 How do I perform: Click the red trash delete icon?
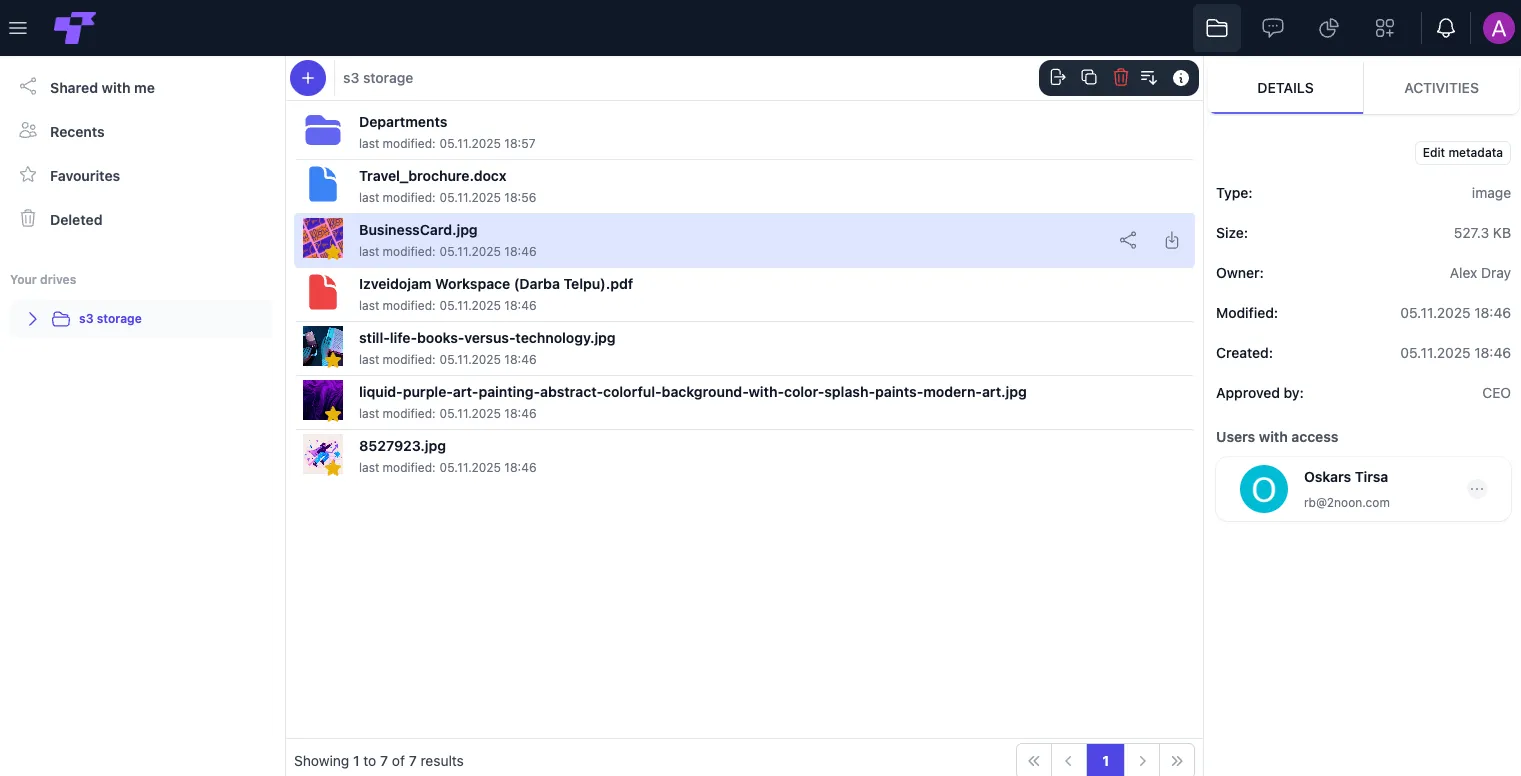click(x=1120, y=78)
